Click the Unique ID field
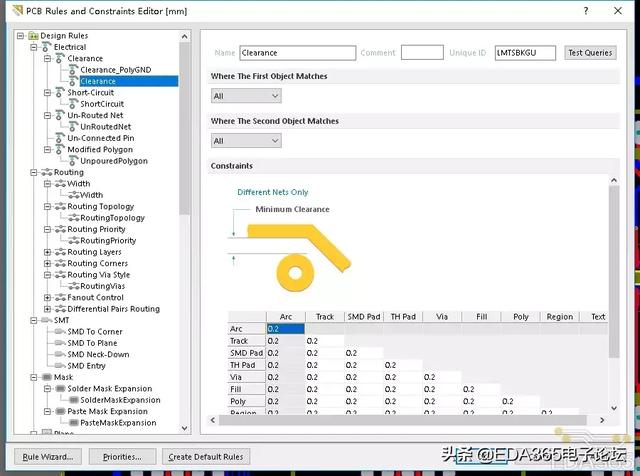The height and width of the screenshot is (476, 640). (525, 53)
